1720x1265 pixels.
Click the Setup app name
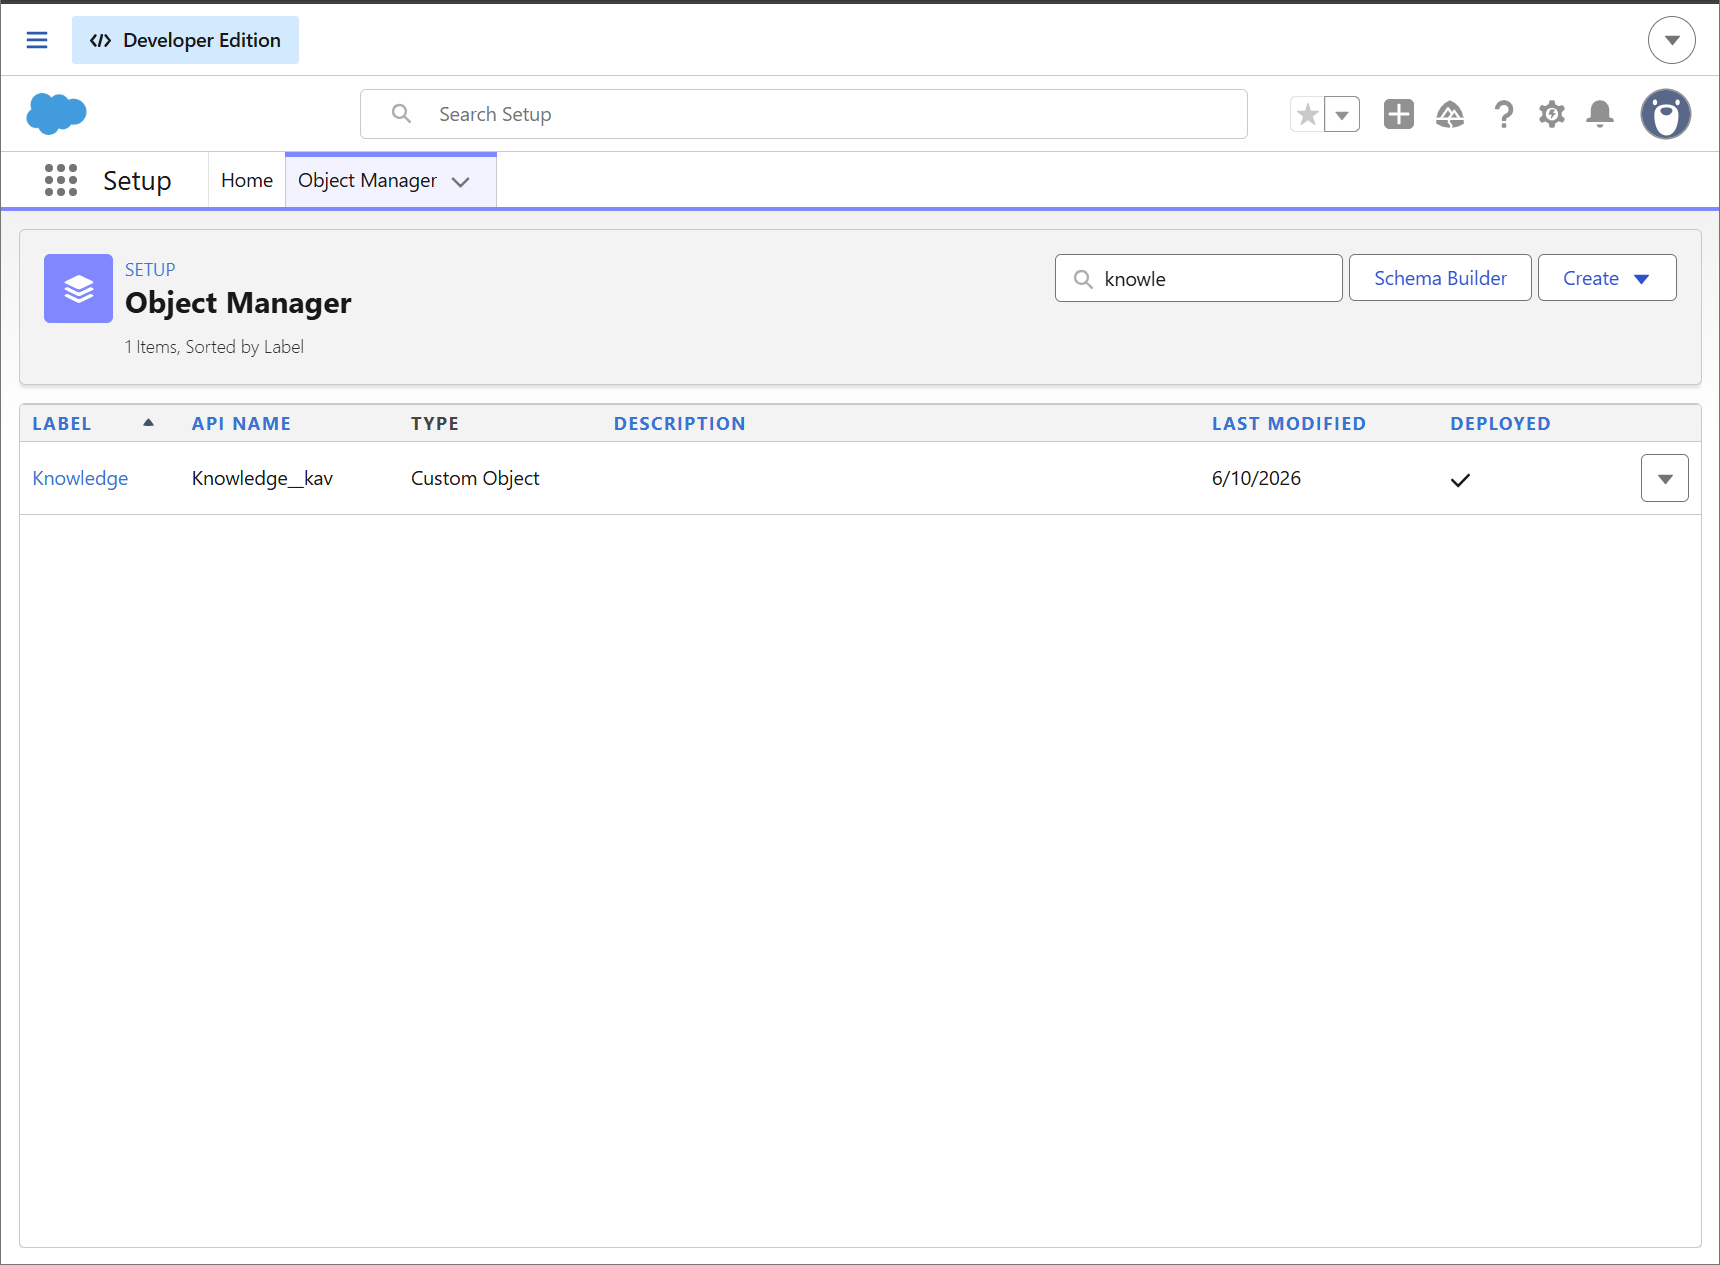[x=137, y=181]
